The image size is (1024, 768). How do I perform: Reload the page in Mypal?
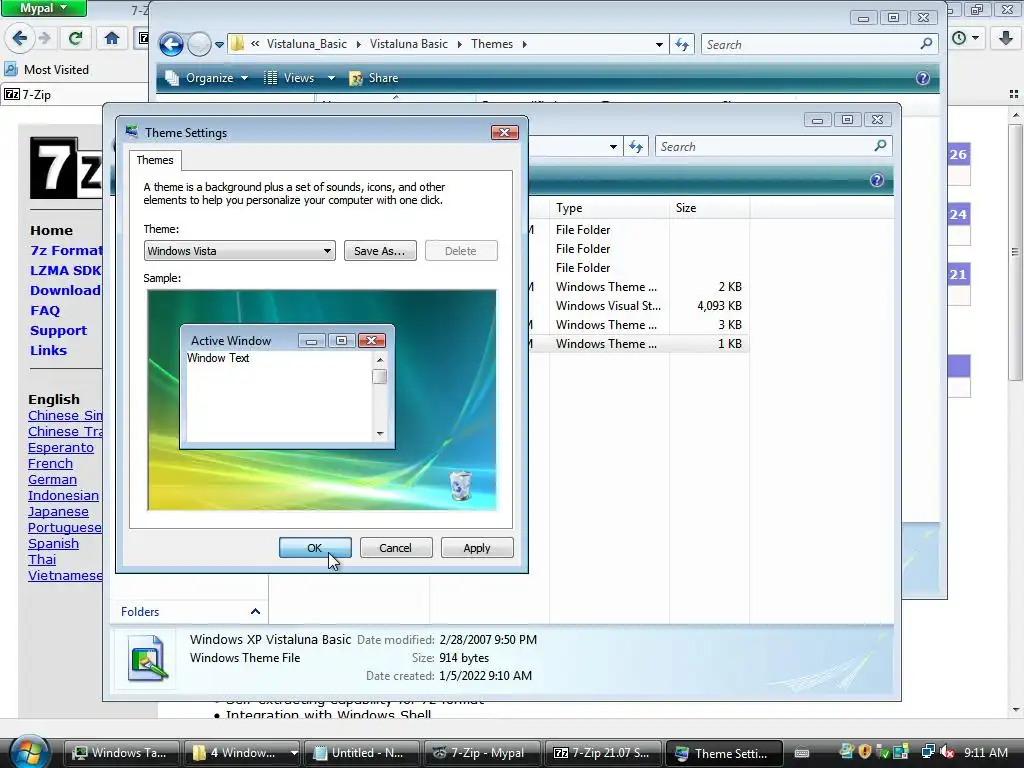pos(75,38)
